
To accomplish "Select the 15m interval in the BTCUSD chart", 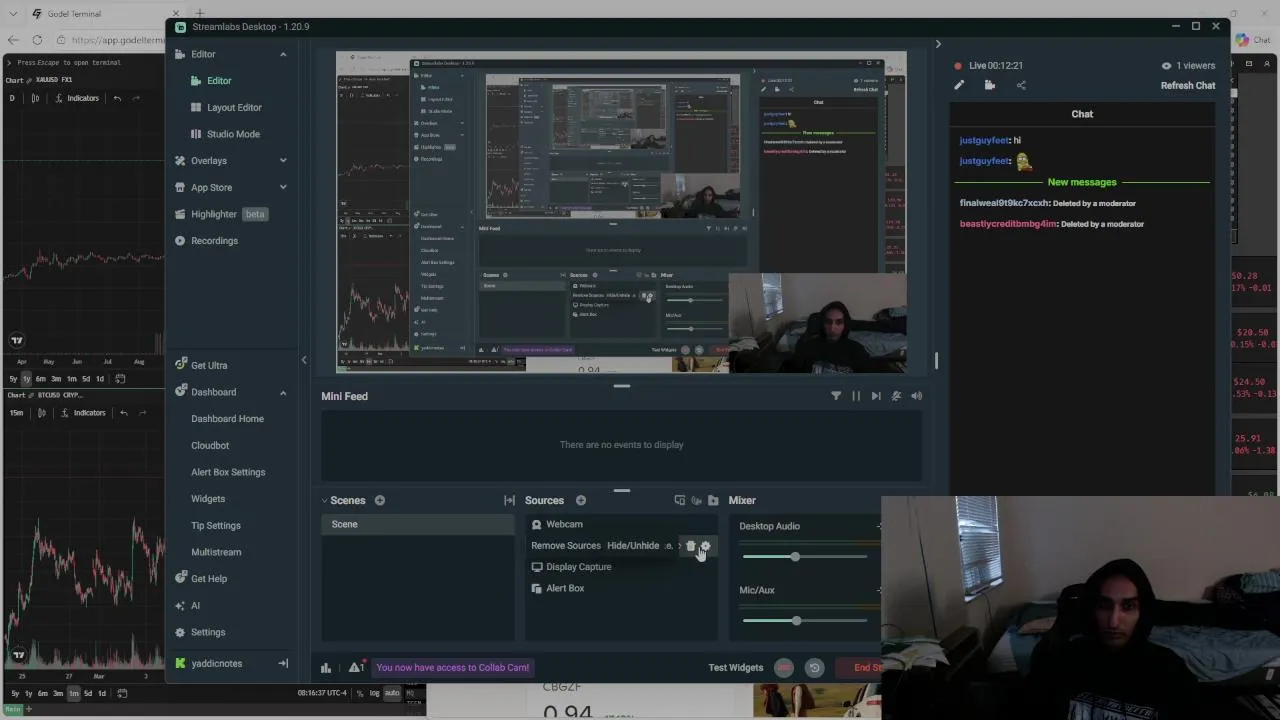I will pos(16,413).
